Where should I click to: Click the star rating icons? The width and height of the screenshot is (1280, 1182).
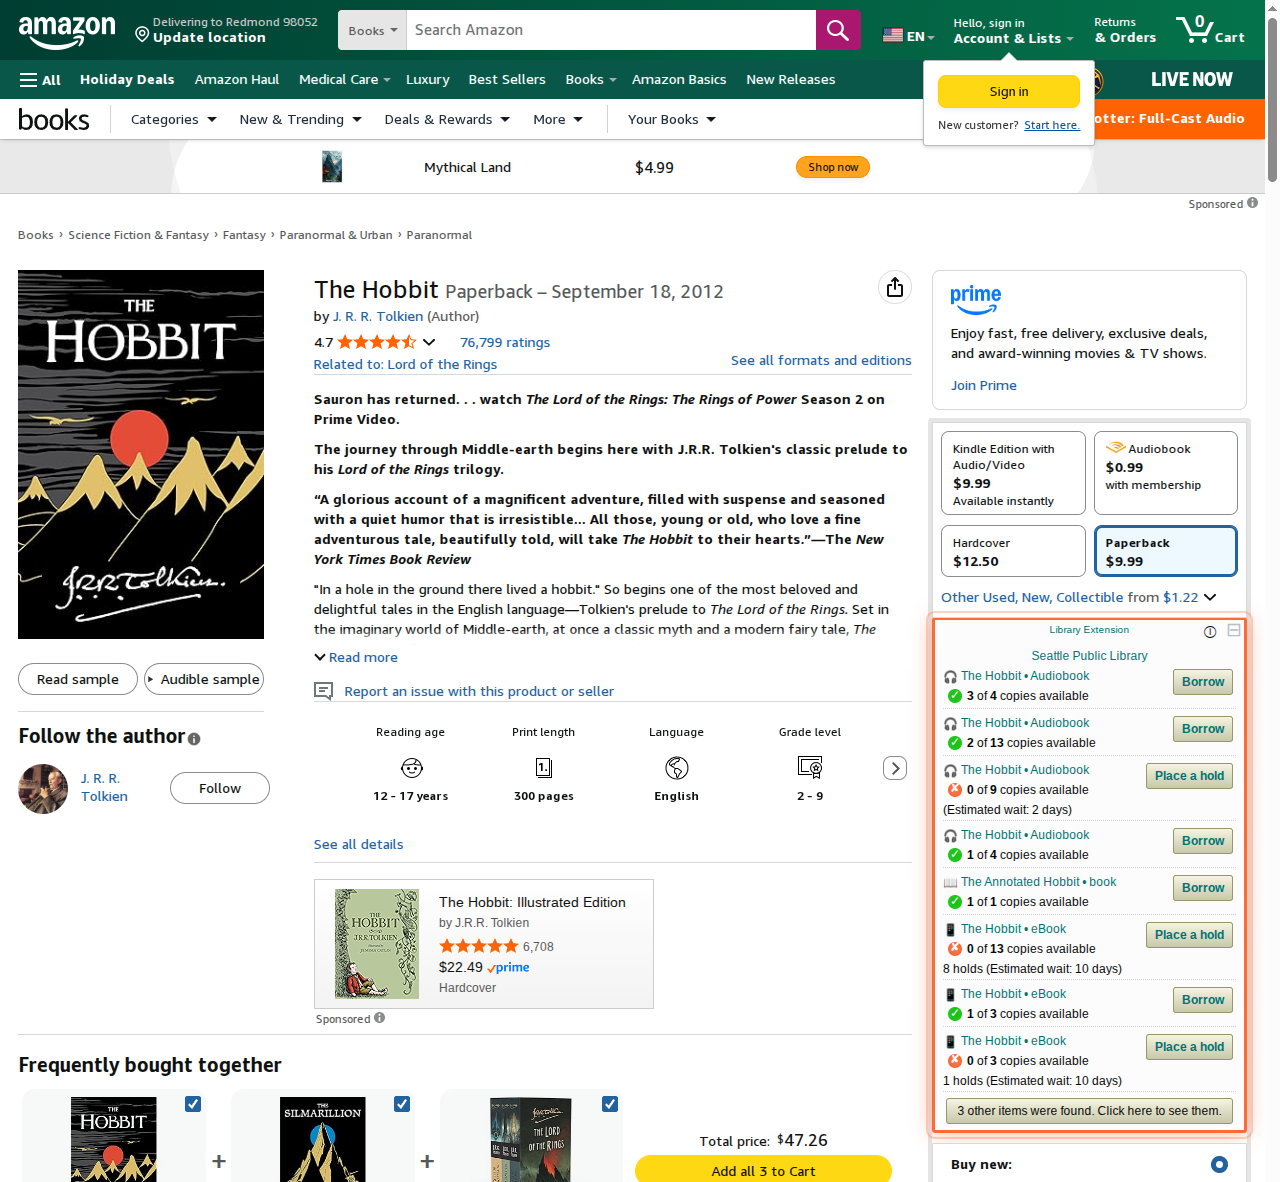(377, 342)
